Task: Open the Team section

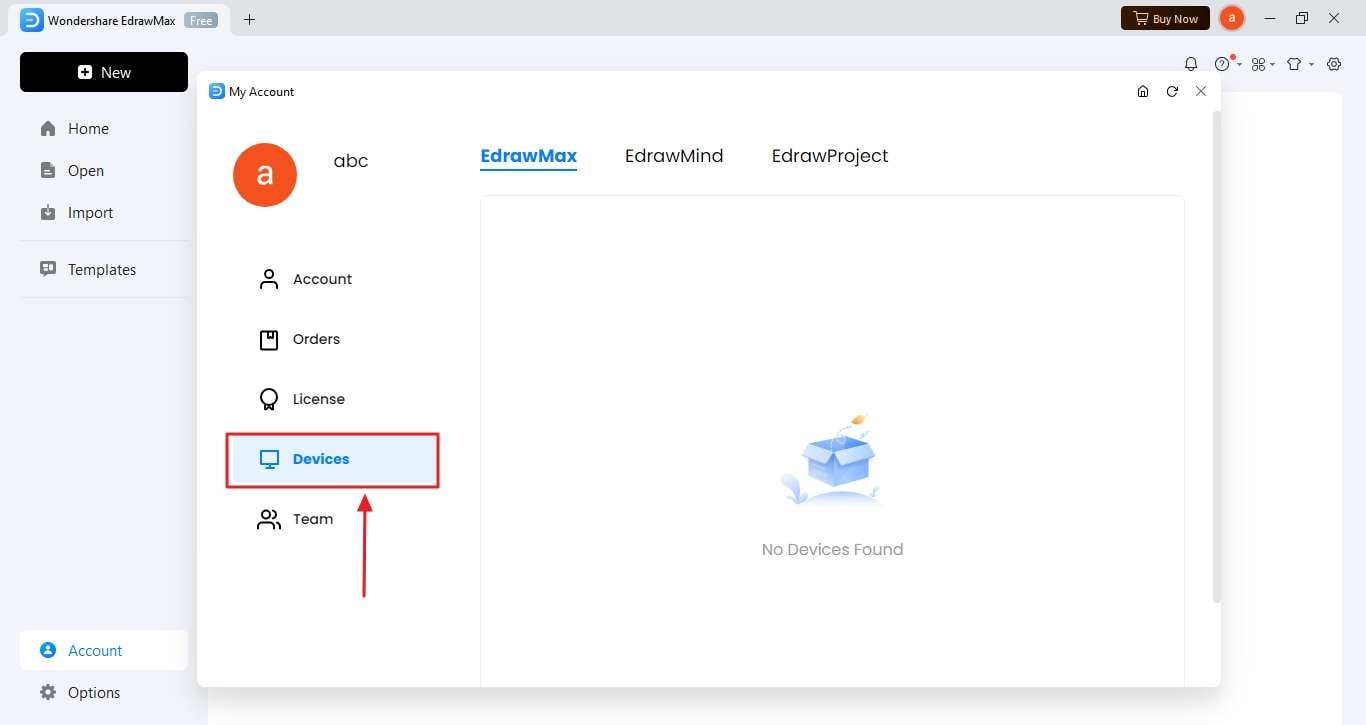Action: pyautogui.click(x=333, y=519)
